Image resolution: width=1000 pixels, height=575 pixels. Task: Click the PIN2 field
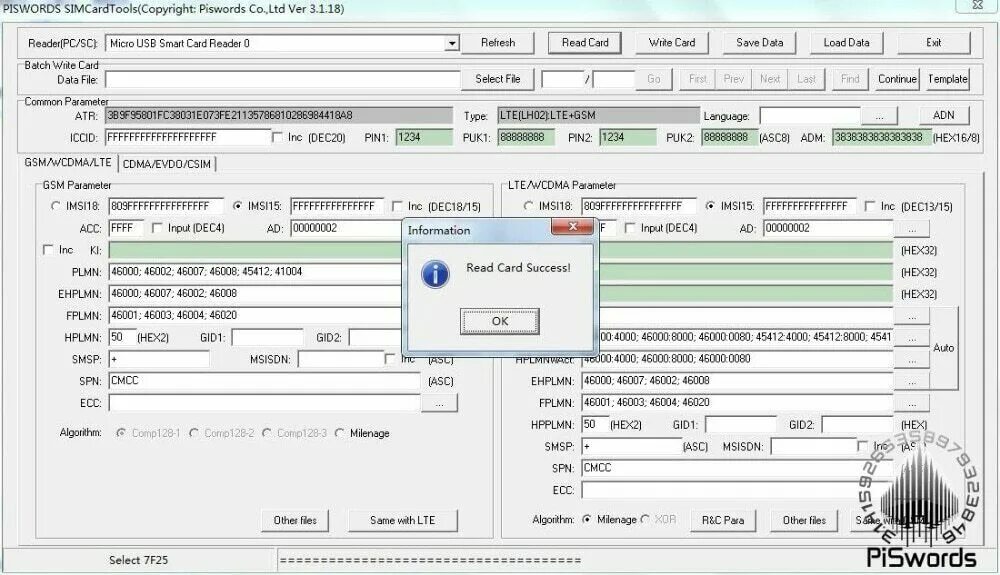coord(628,137)
